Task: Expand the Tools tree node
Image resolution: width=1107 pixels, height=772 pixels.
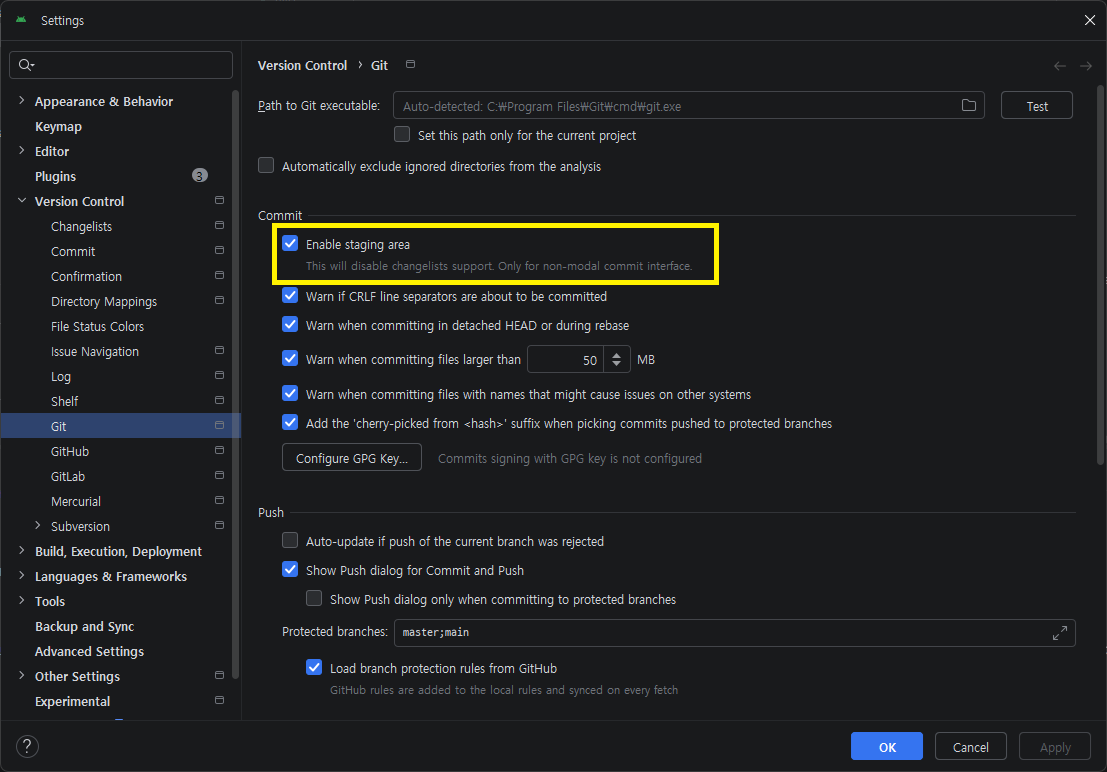Action: click(x=21, y=601)
